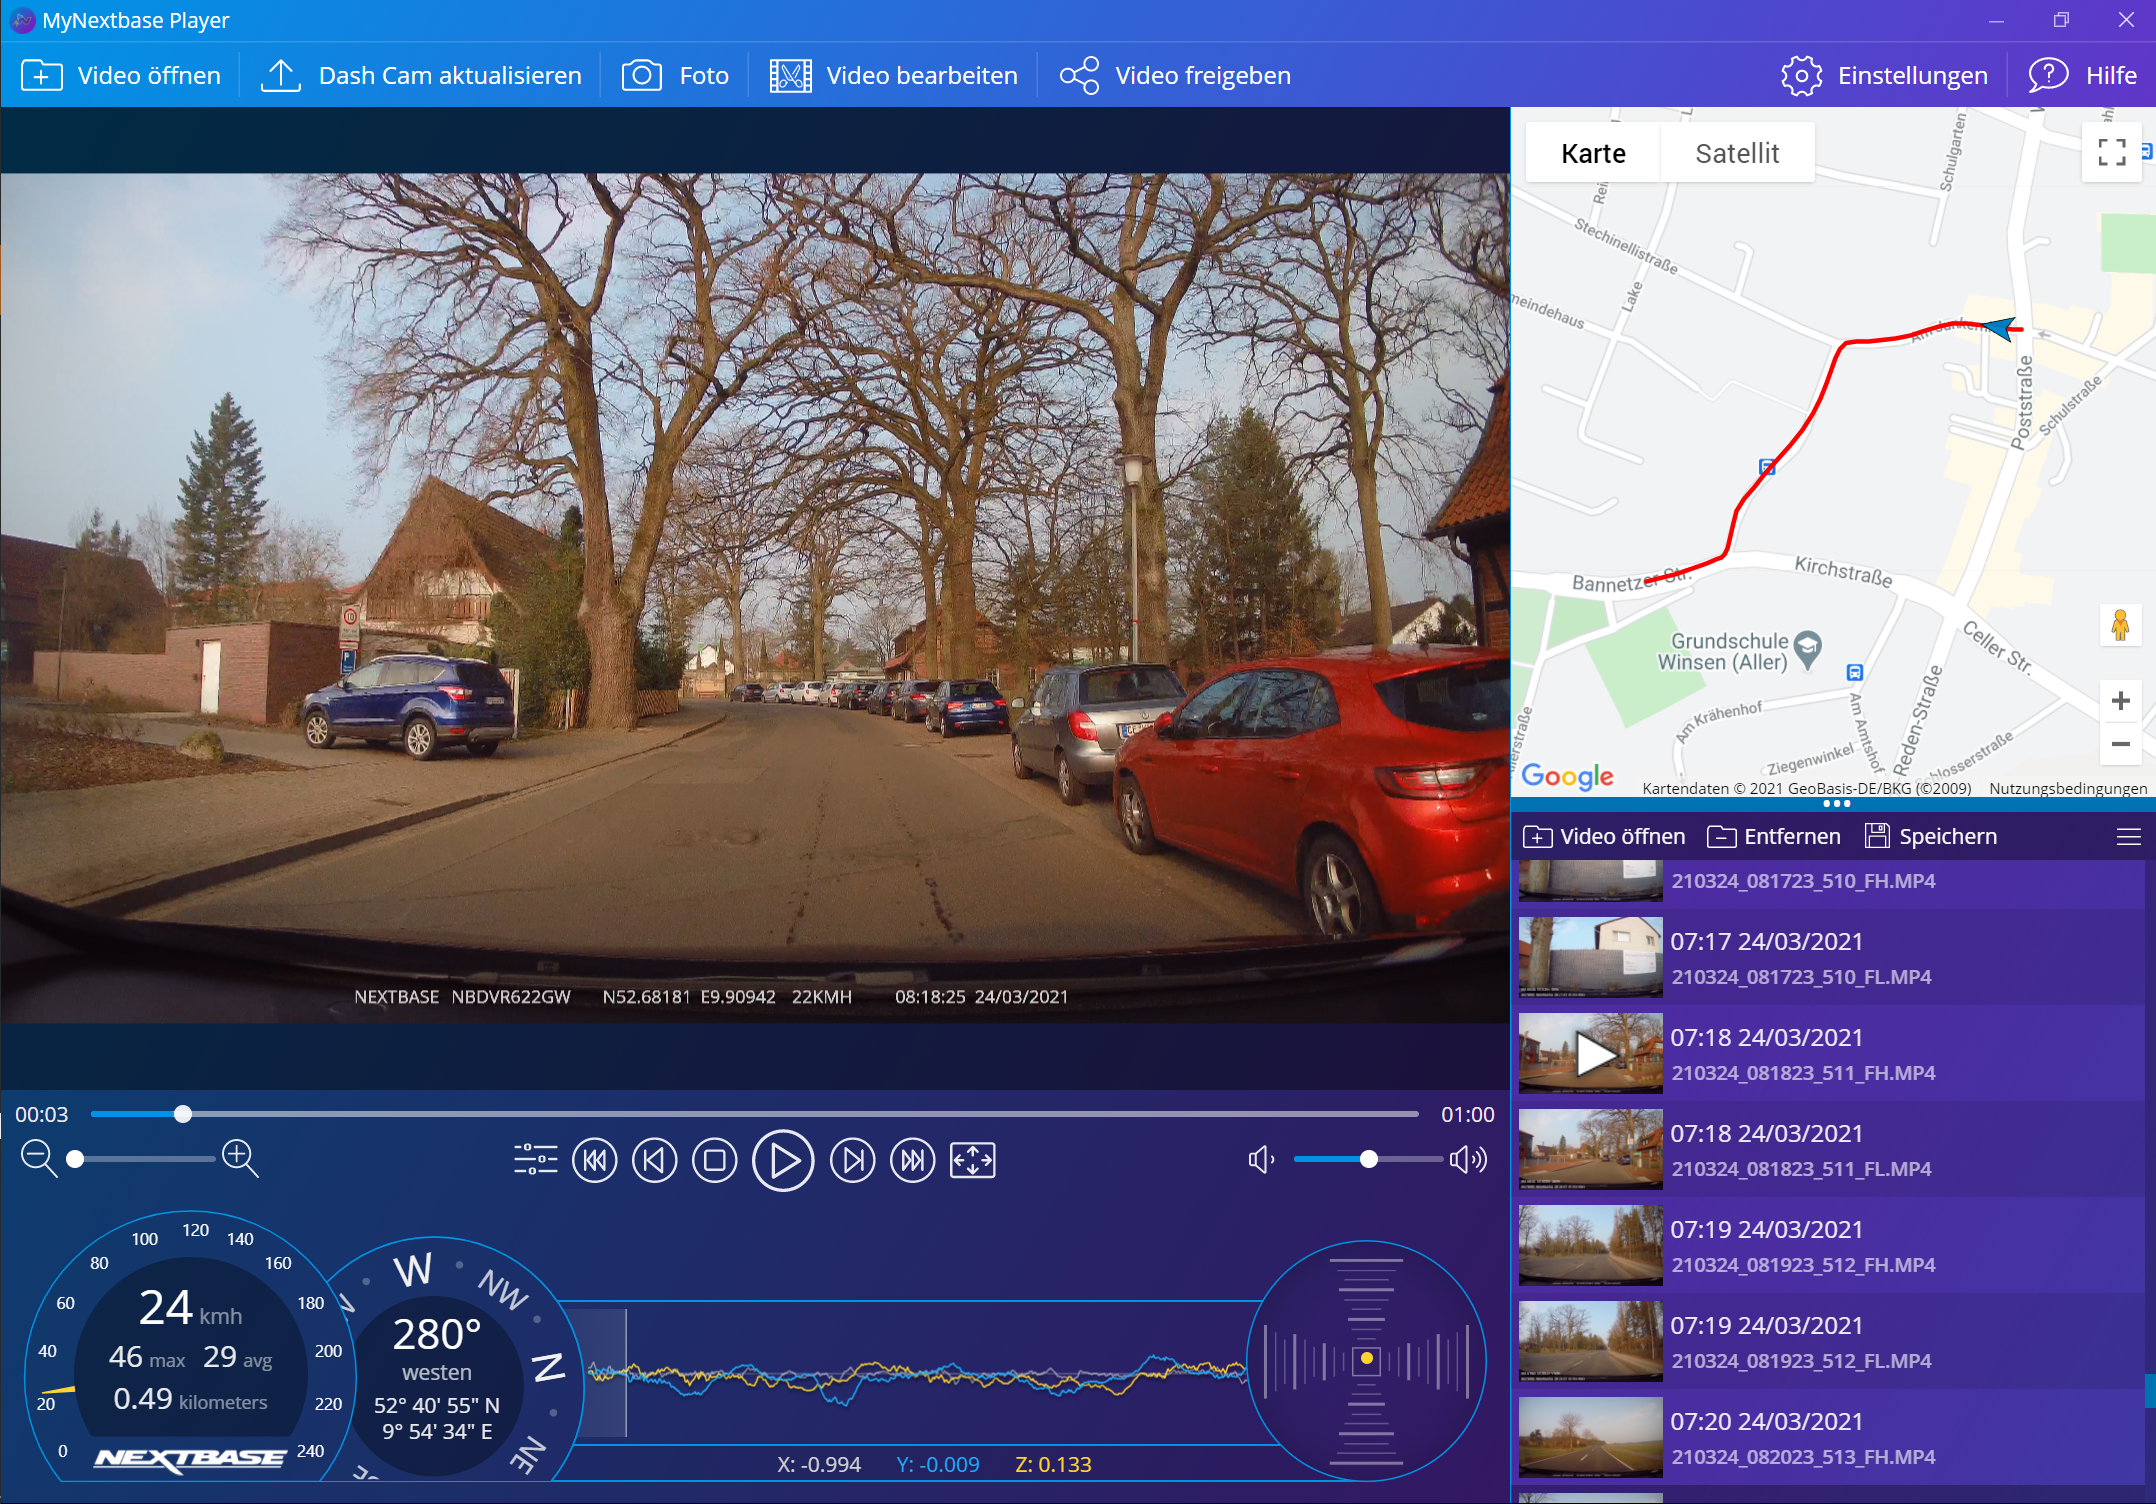Step forward one frame

point(852,1160)
